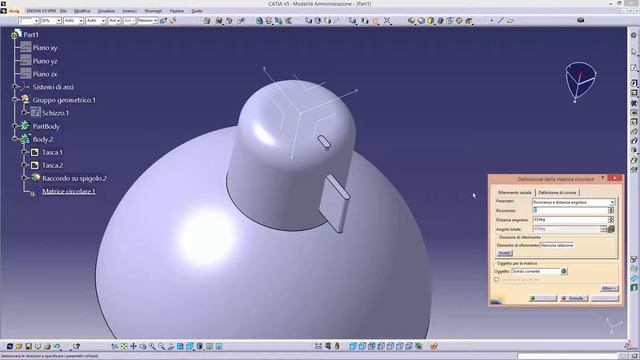The width and height of the screenshot is (640, 360).
Task: Click the OK button with green light
Action: (x=543, y=298)
